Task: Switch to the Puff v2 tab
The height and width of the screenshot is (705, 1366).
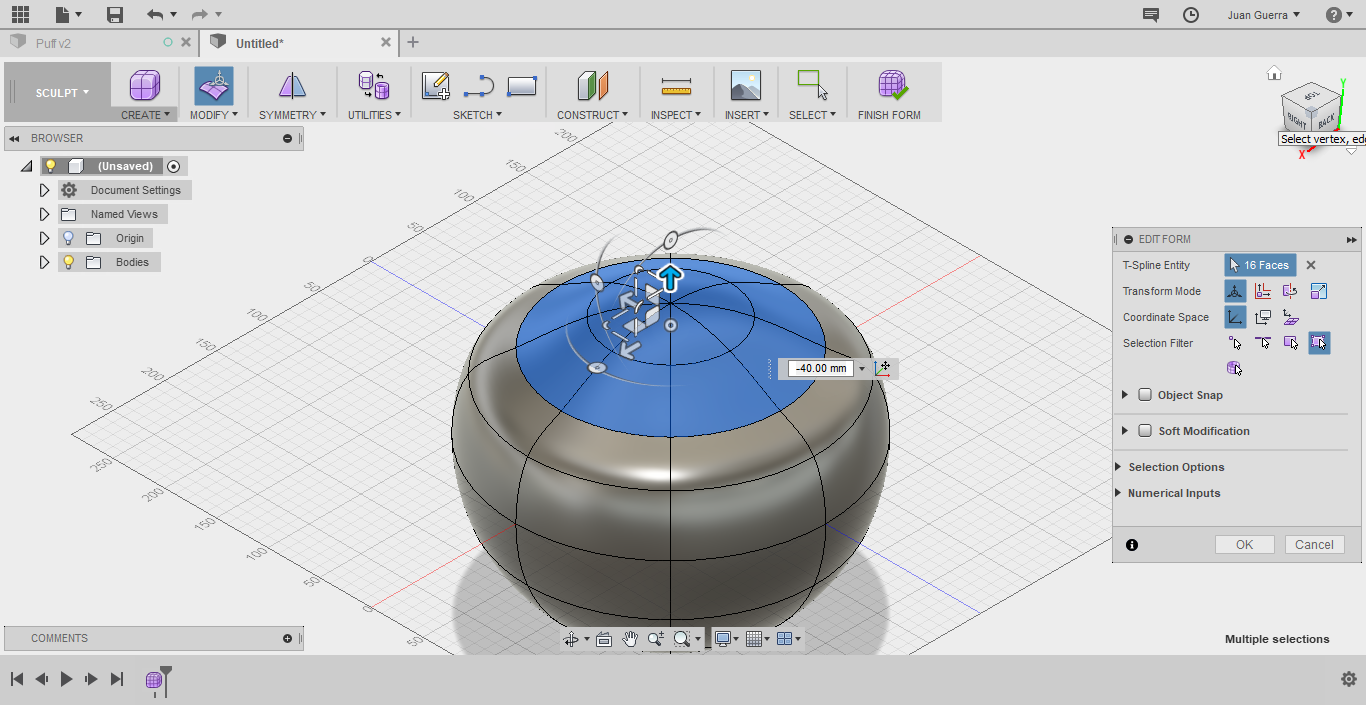Action: 53,43
